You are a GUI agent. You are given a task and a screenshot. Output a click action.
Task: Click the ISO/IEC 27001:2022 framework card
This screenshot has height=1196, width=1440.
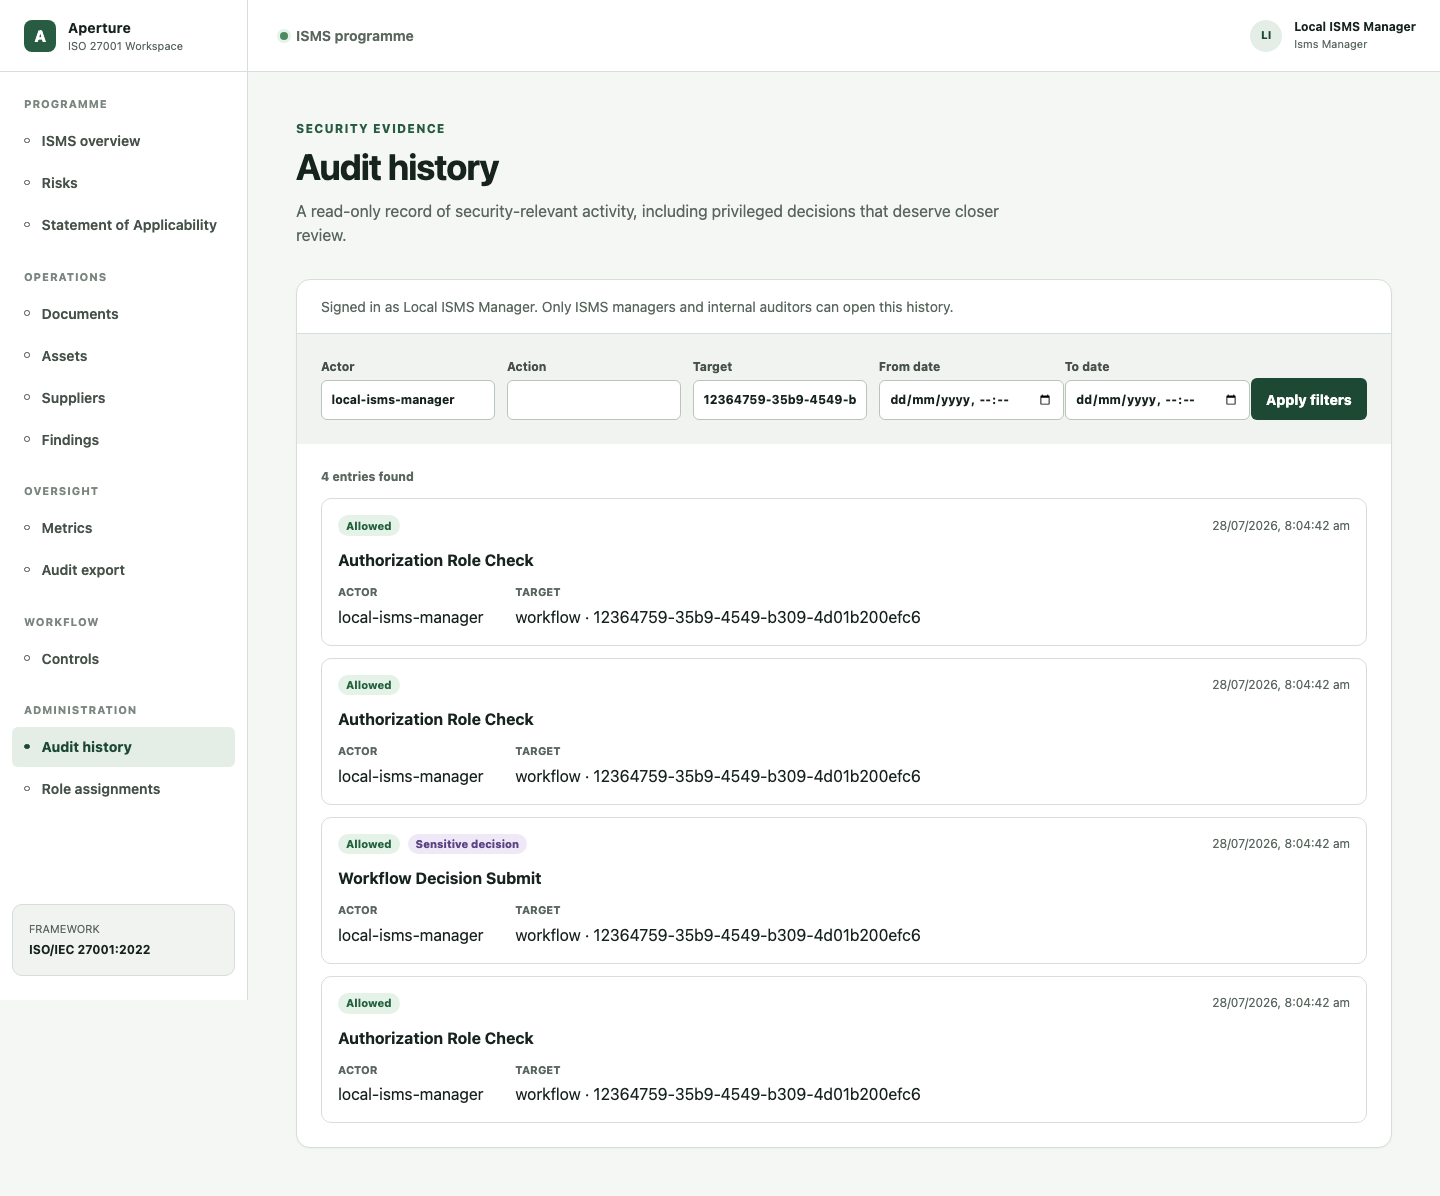[124, 940]
